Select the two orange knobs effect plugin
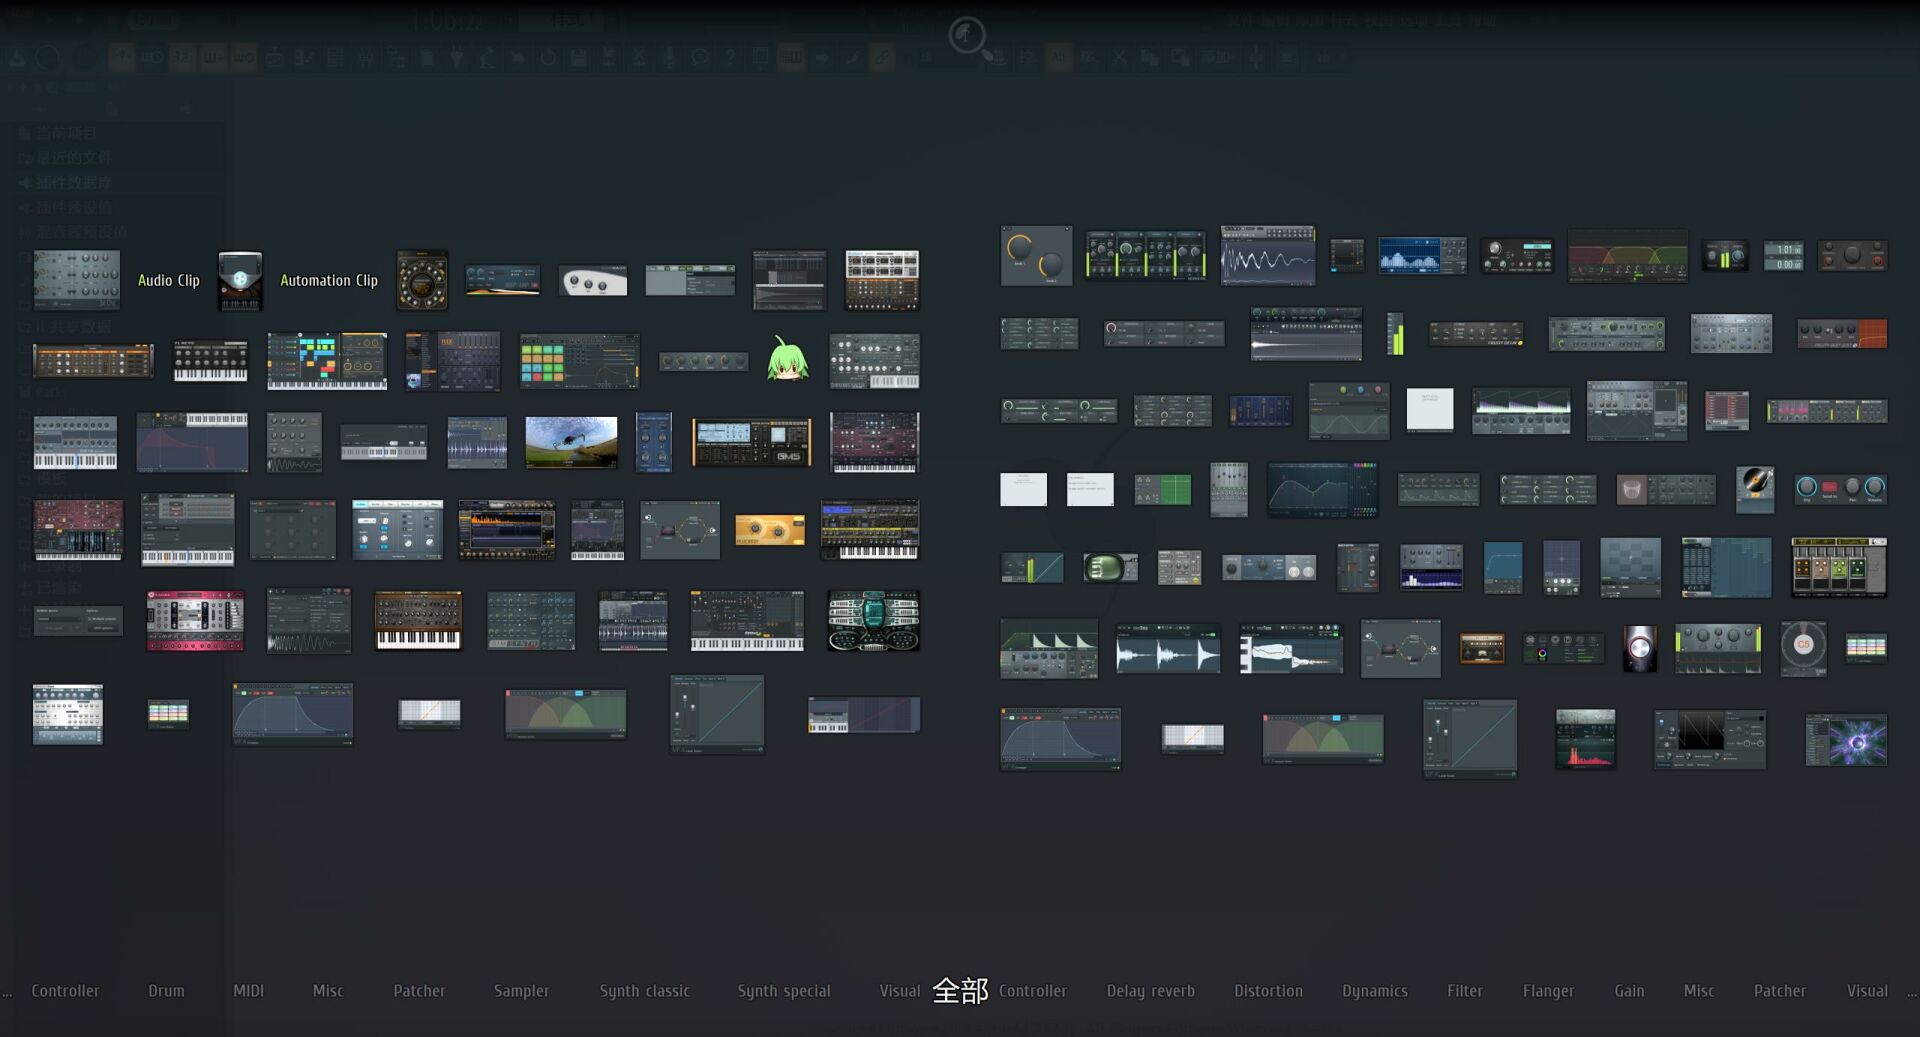1920x1037 pixels. 1035,256
